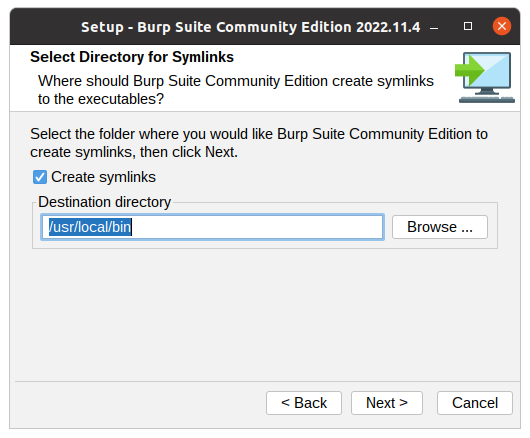Click the Select Directory for Symlinks heading
The width and height of the screenshot is (530, 438).
pos(132,57)
